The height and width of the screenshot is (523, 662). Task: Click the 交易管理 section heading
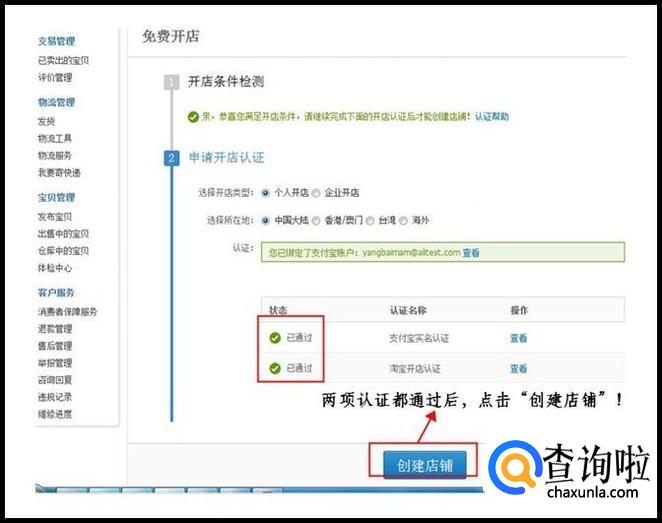tap(56, 41)
